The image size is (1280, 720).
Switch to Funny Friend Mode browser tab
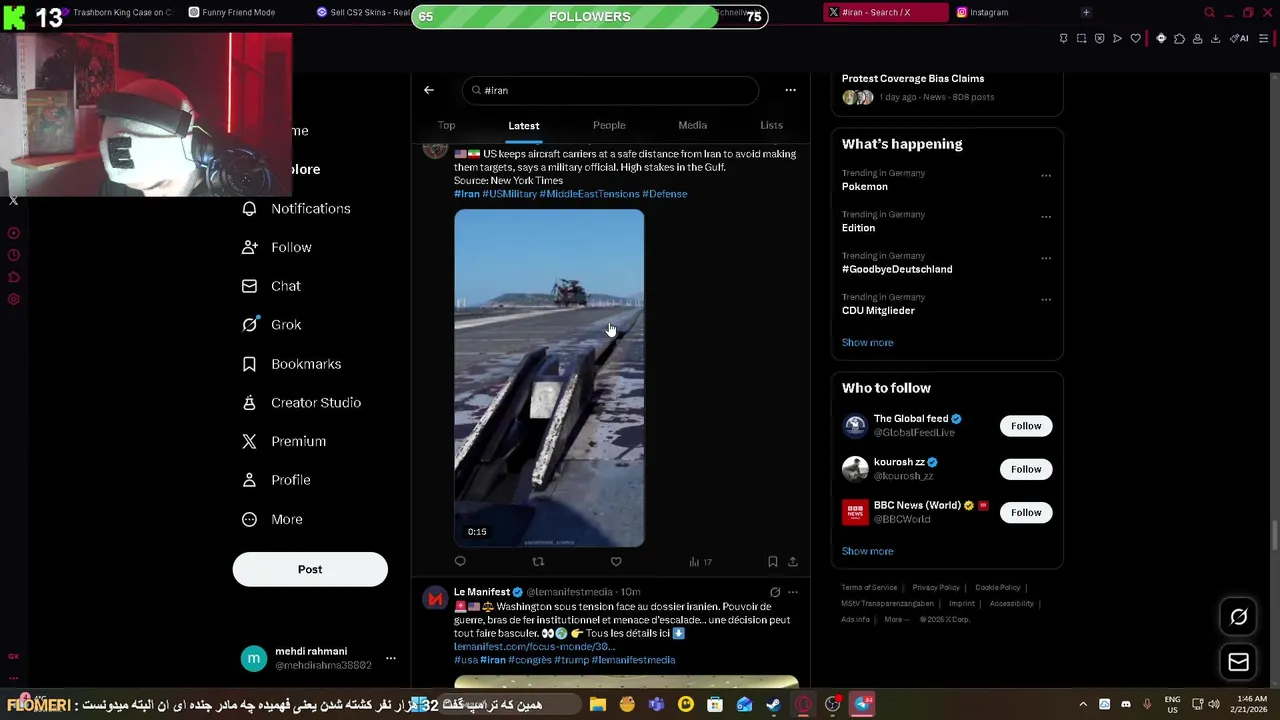232,12
